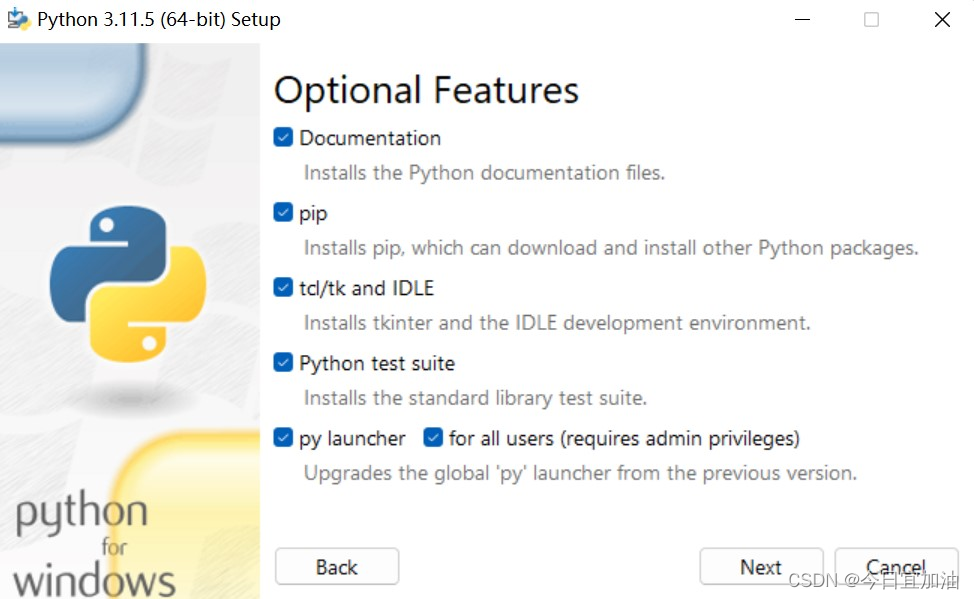Click the pip description text
Screen dimensions: 974x599
(x=610, y=247)
